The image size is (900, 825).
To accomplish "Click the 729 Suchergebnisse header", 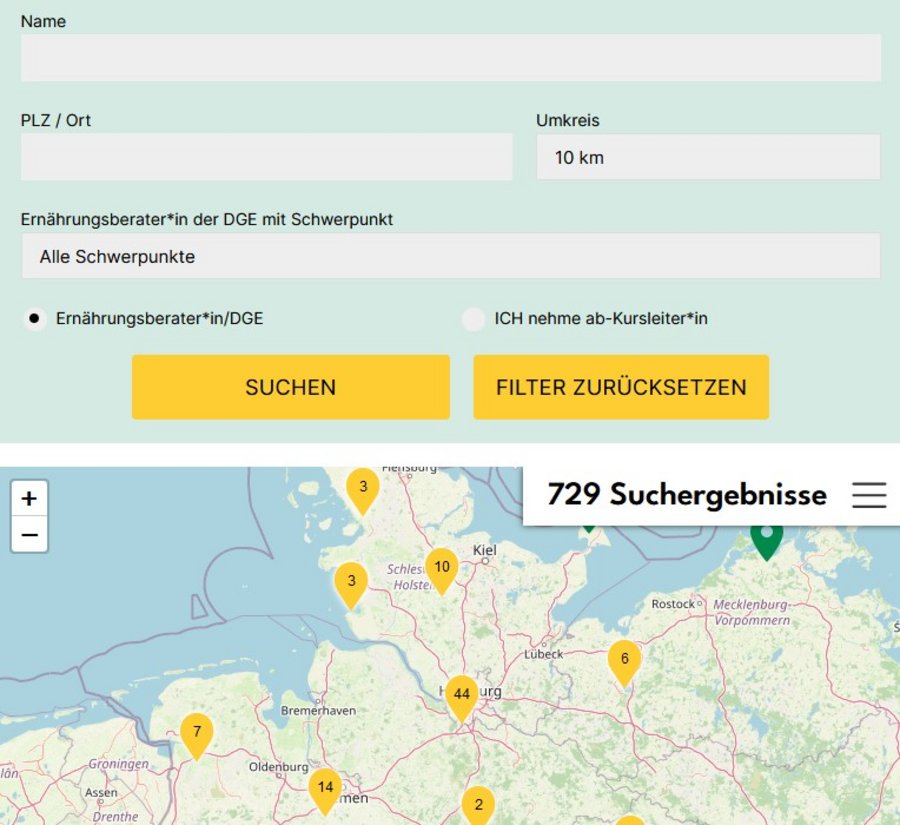I will tap(687, 494).
